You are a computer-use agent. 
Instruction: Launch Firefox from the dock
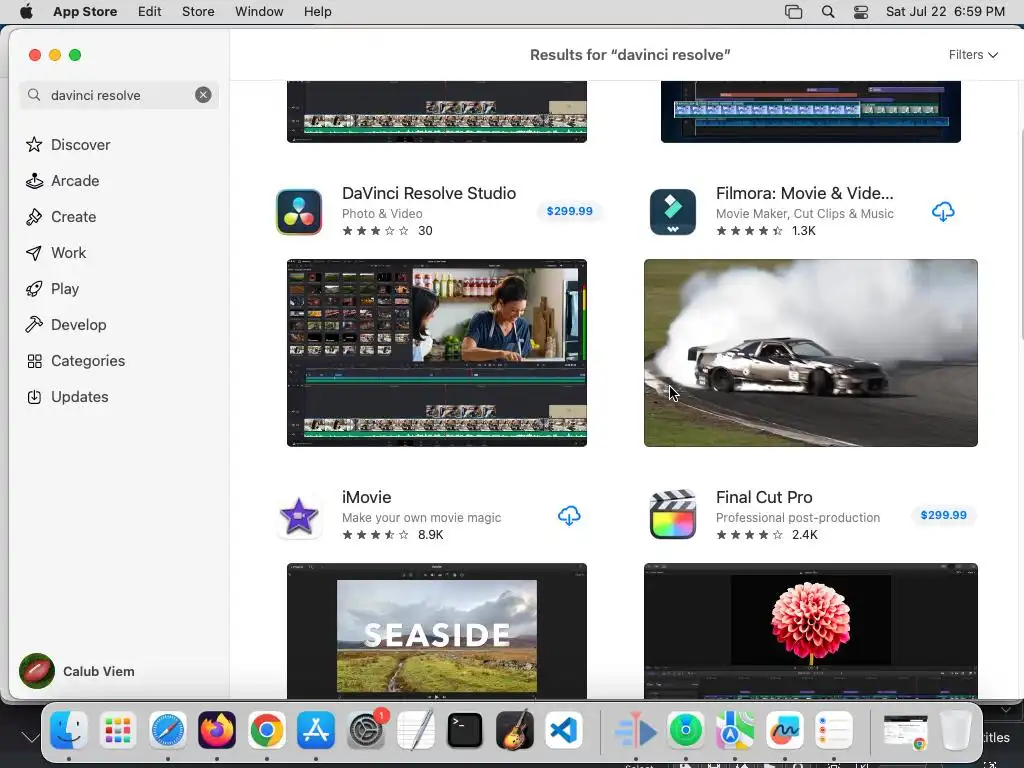pos(217,730)
